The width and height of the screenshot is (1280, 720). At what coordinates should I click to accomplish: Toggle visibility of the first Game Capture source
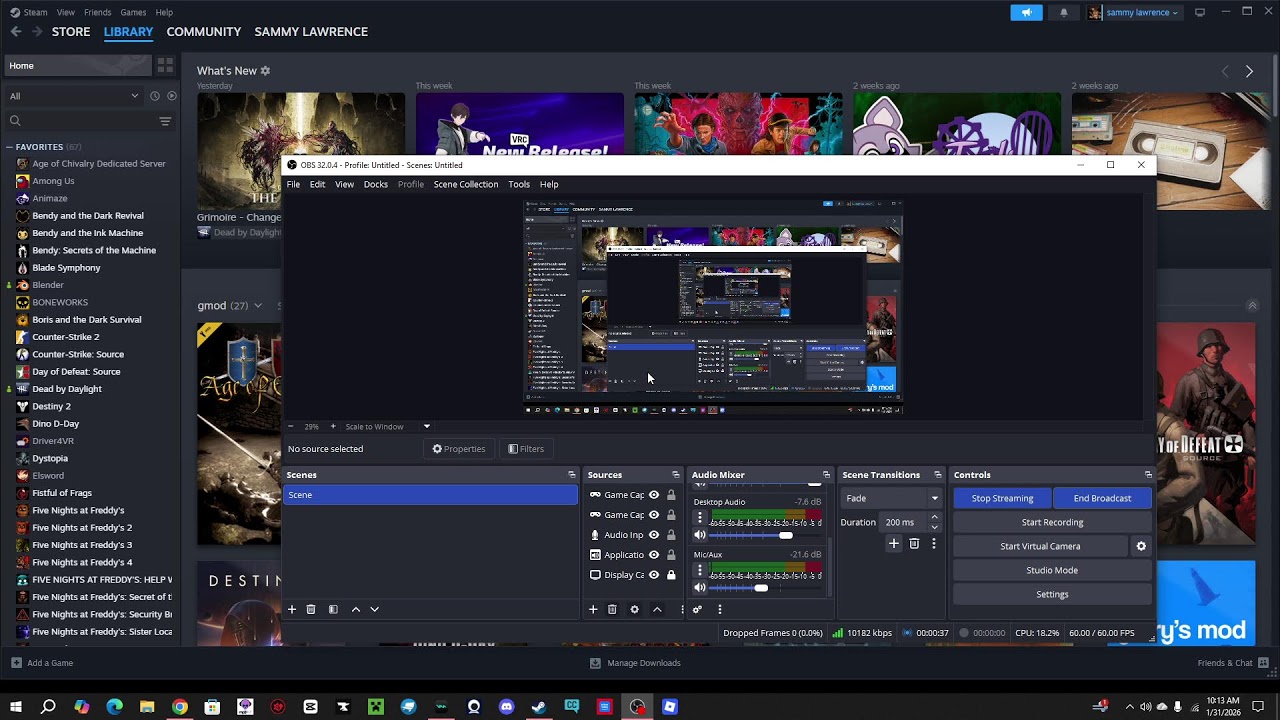pos(654,495)
